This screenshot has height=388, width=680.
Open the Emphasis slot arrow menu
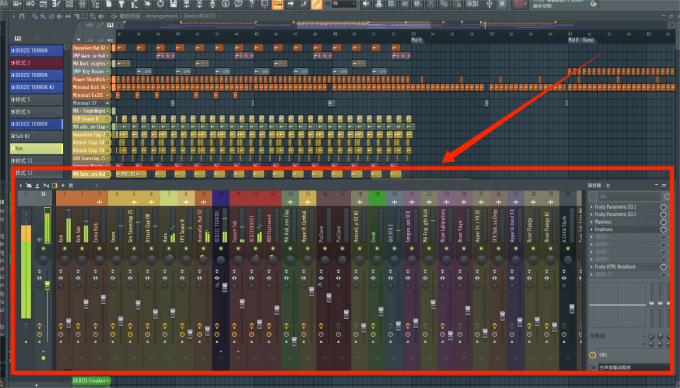(592, 229)
